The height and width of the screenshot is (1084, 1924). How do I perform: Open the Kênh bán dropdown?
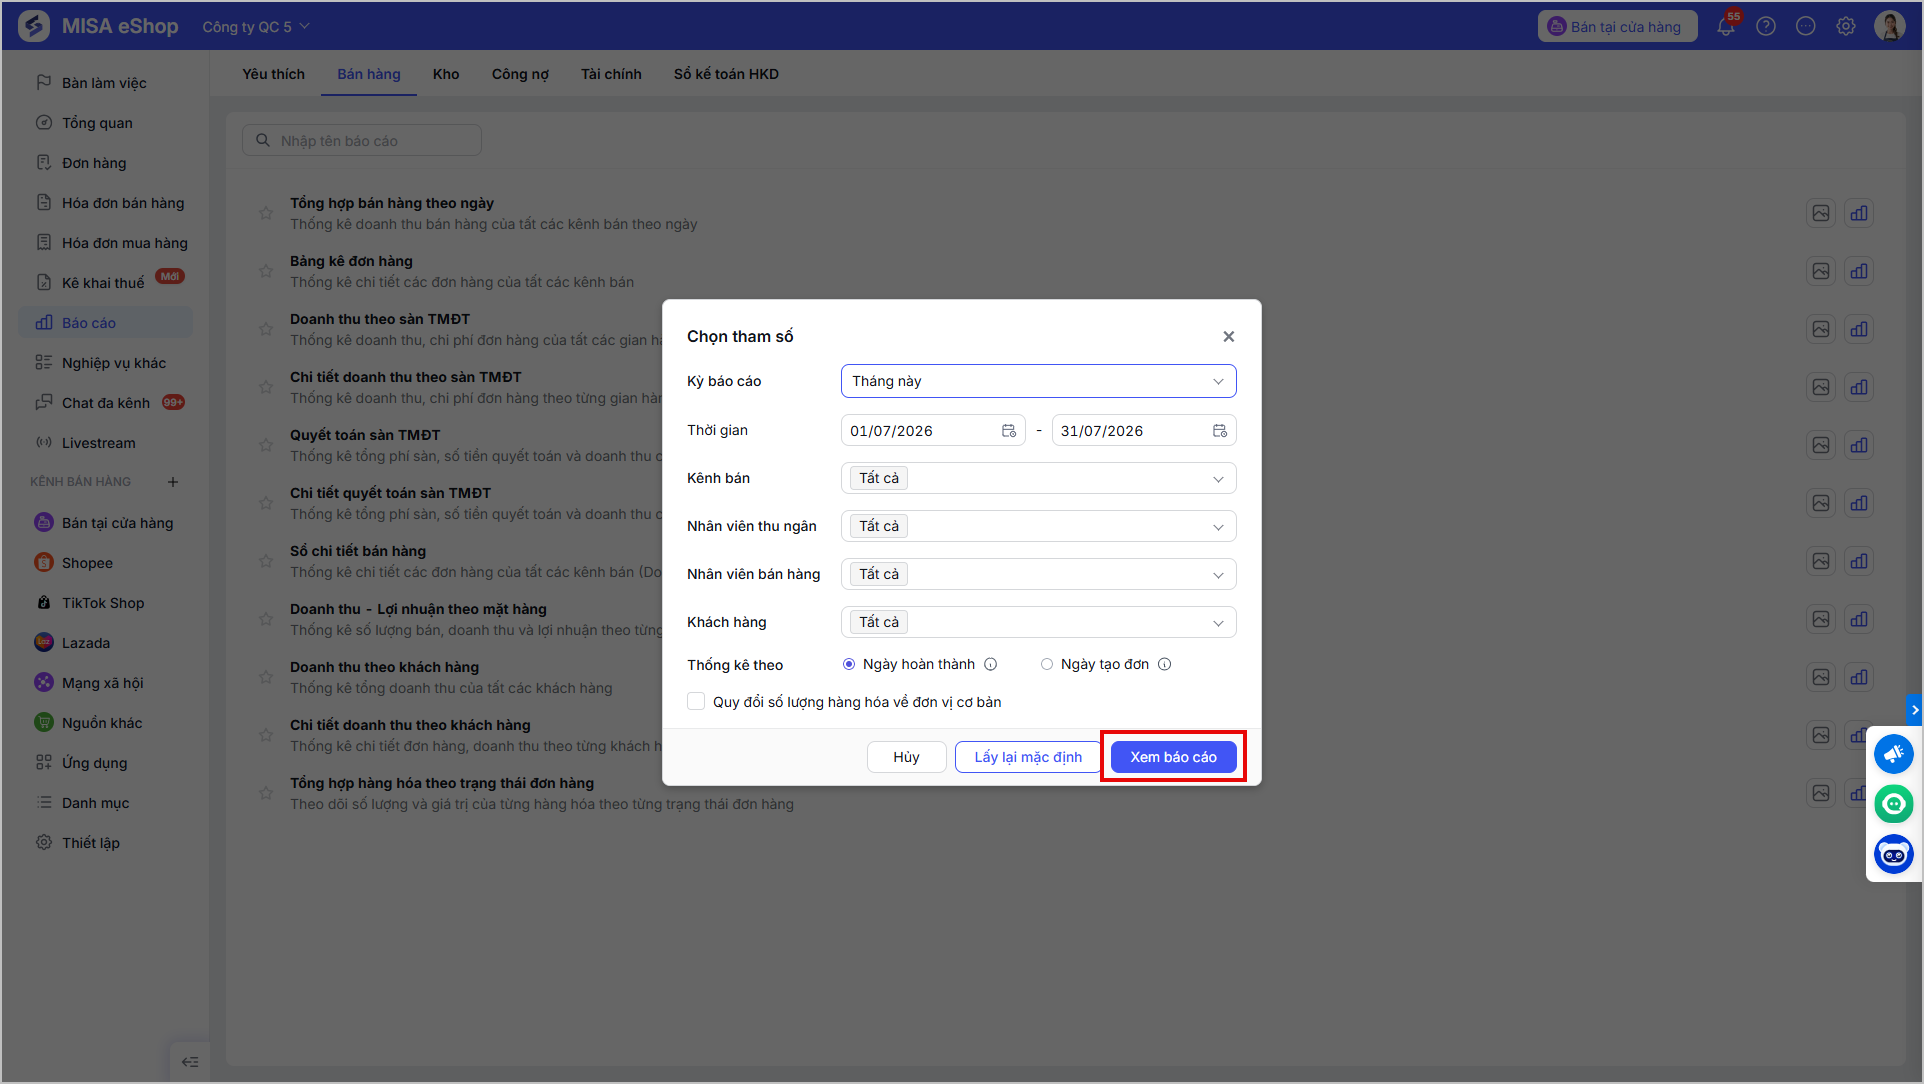point(1038,478)
